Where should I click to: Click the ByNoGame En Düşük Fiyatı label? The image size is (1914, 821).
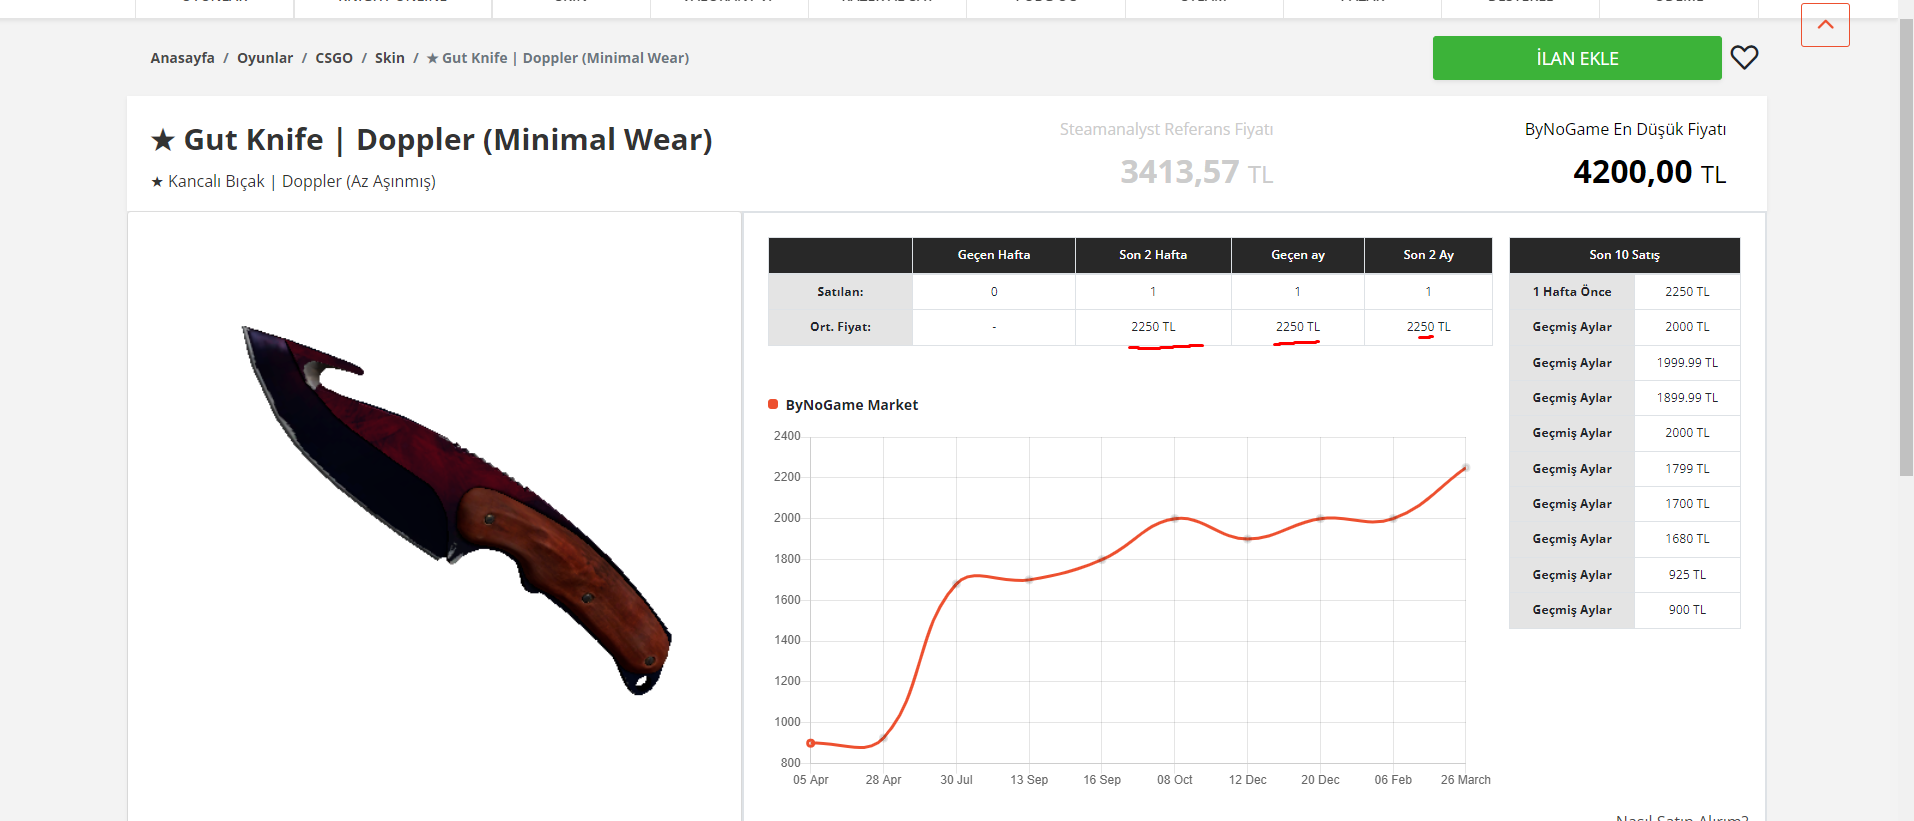click(x=1625, y=129)
